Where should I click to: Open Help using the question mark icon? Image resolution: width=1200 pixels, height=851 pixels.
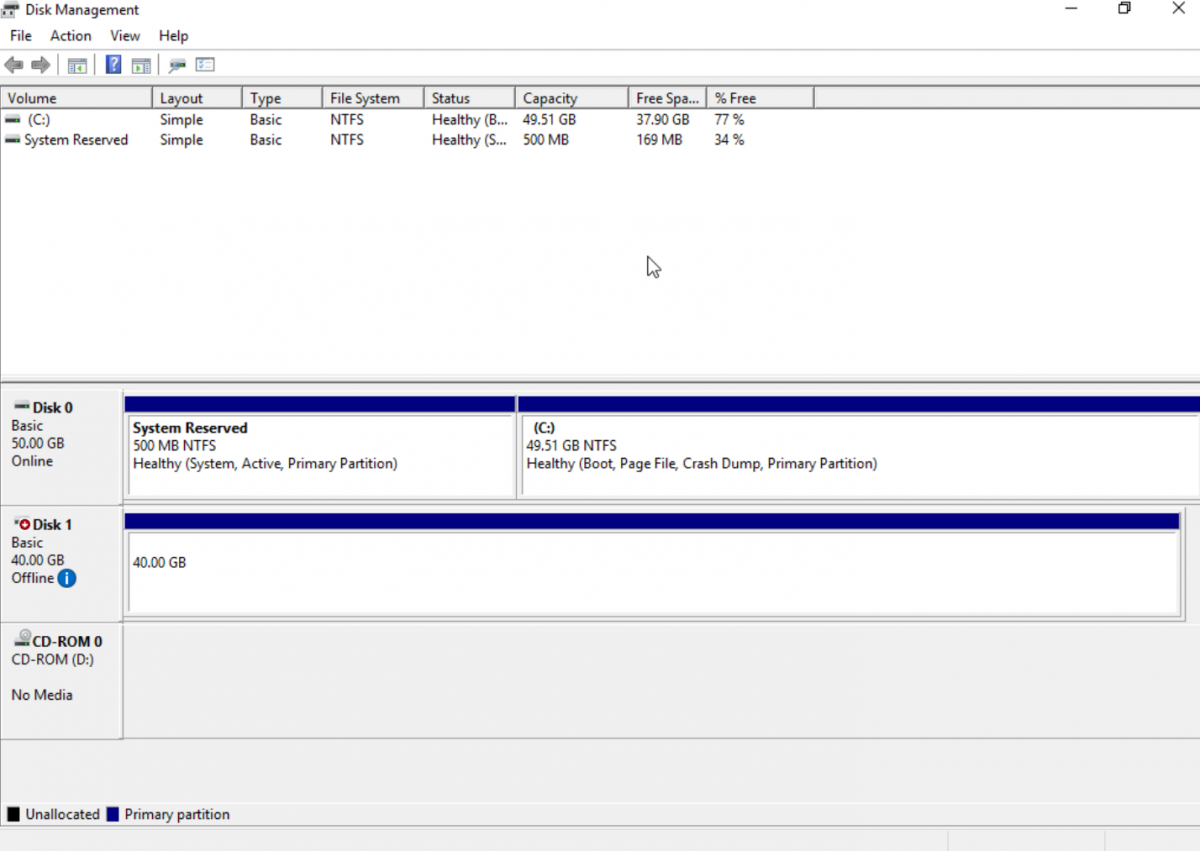[113, 65]
